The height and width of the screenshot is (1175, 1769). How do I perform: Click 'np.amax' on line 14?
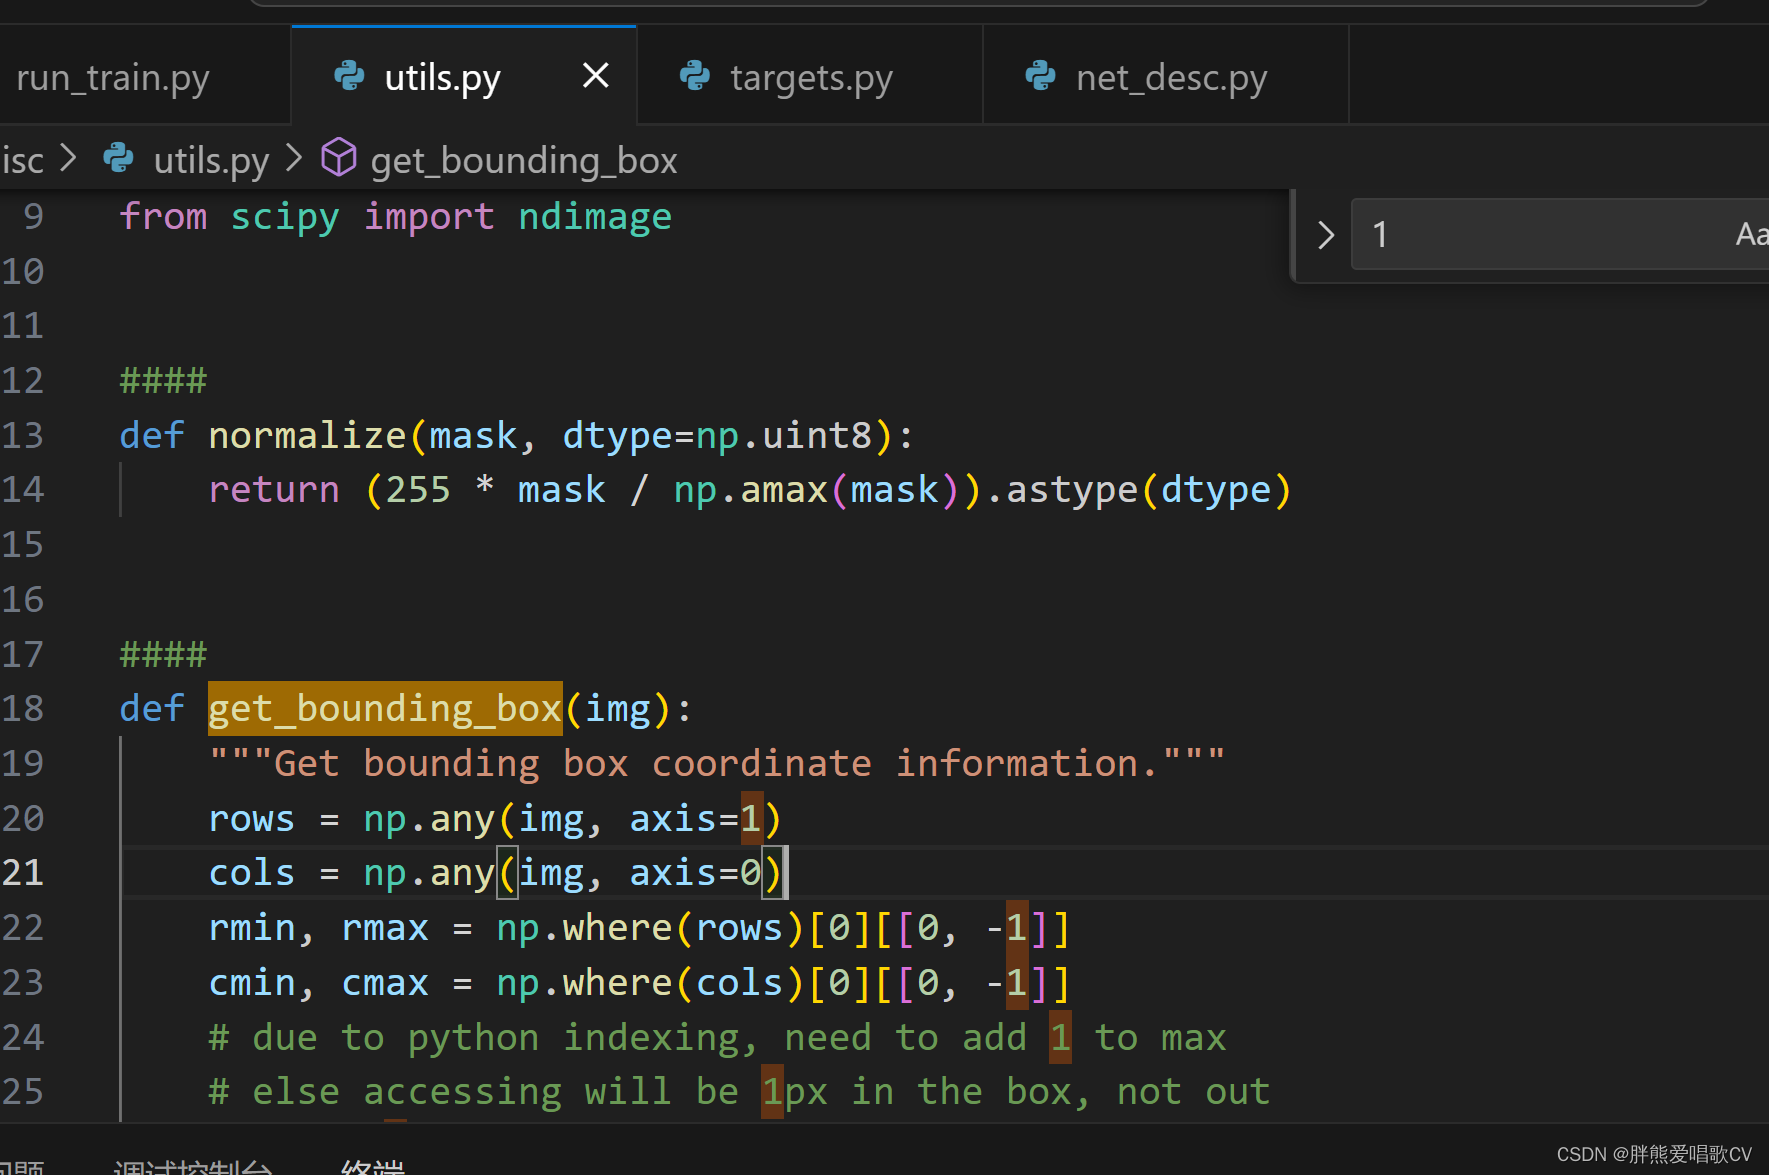(x=750, y=490)
